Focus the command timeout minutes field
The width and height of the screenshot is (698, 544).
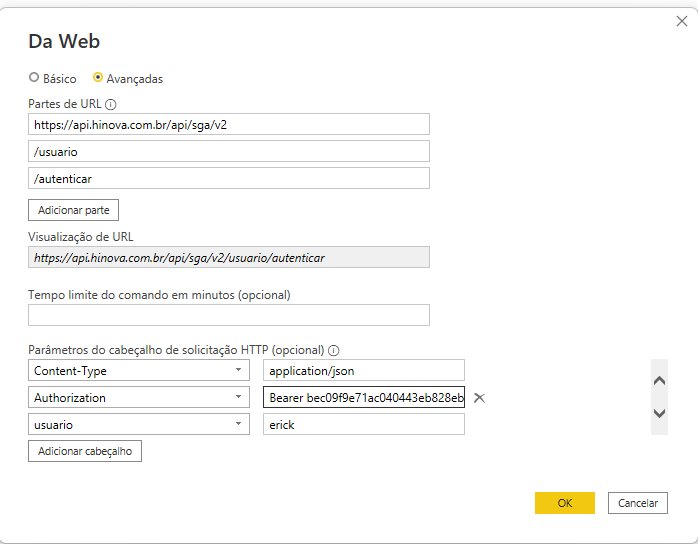click(x=229, y=315)
